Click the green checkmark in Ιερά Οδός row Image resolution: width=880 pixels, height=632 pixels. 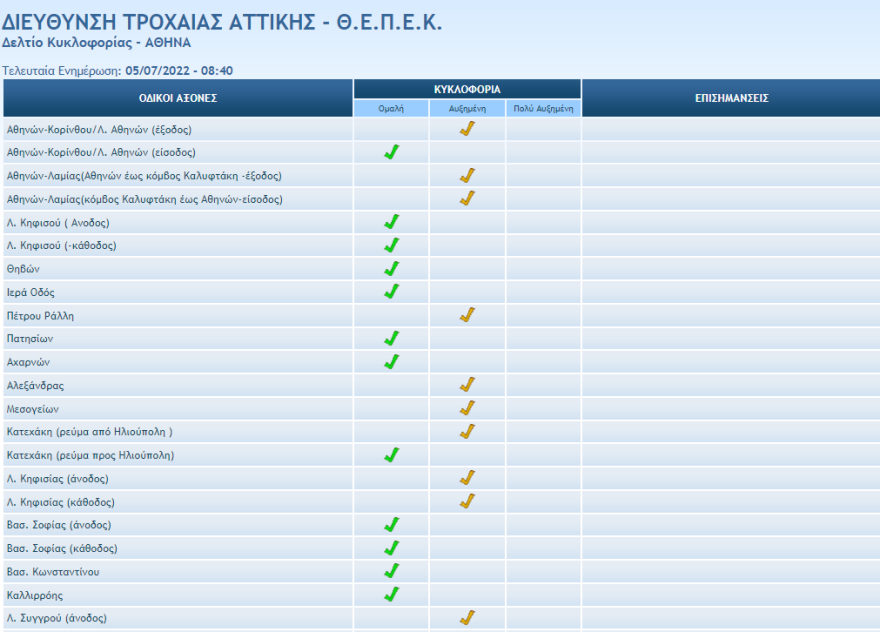[x=391, y=292]
